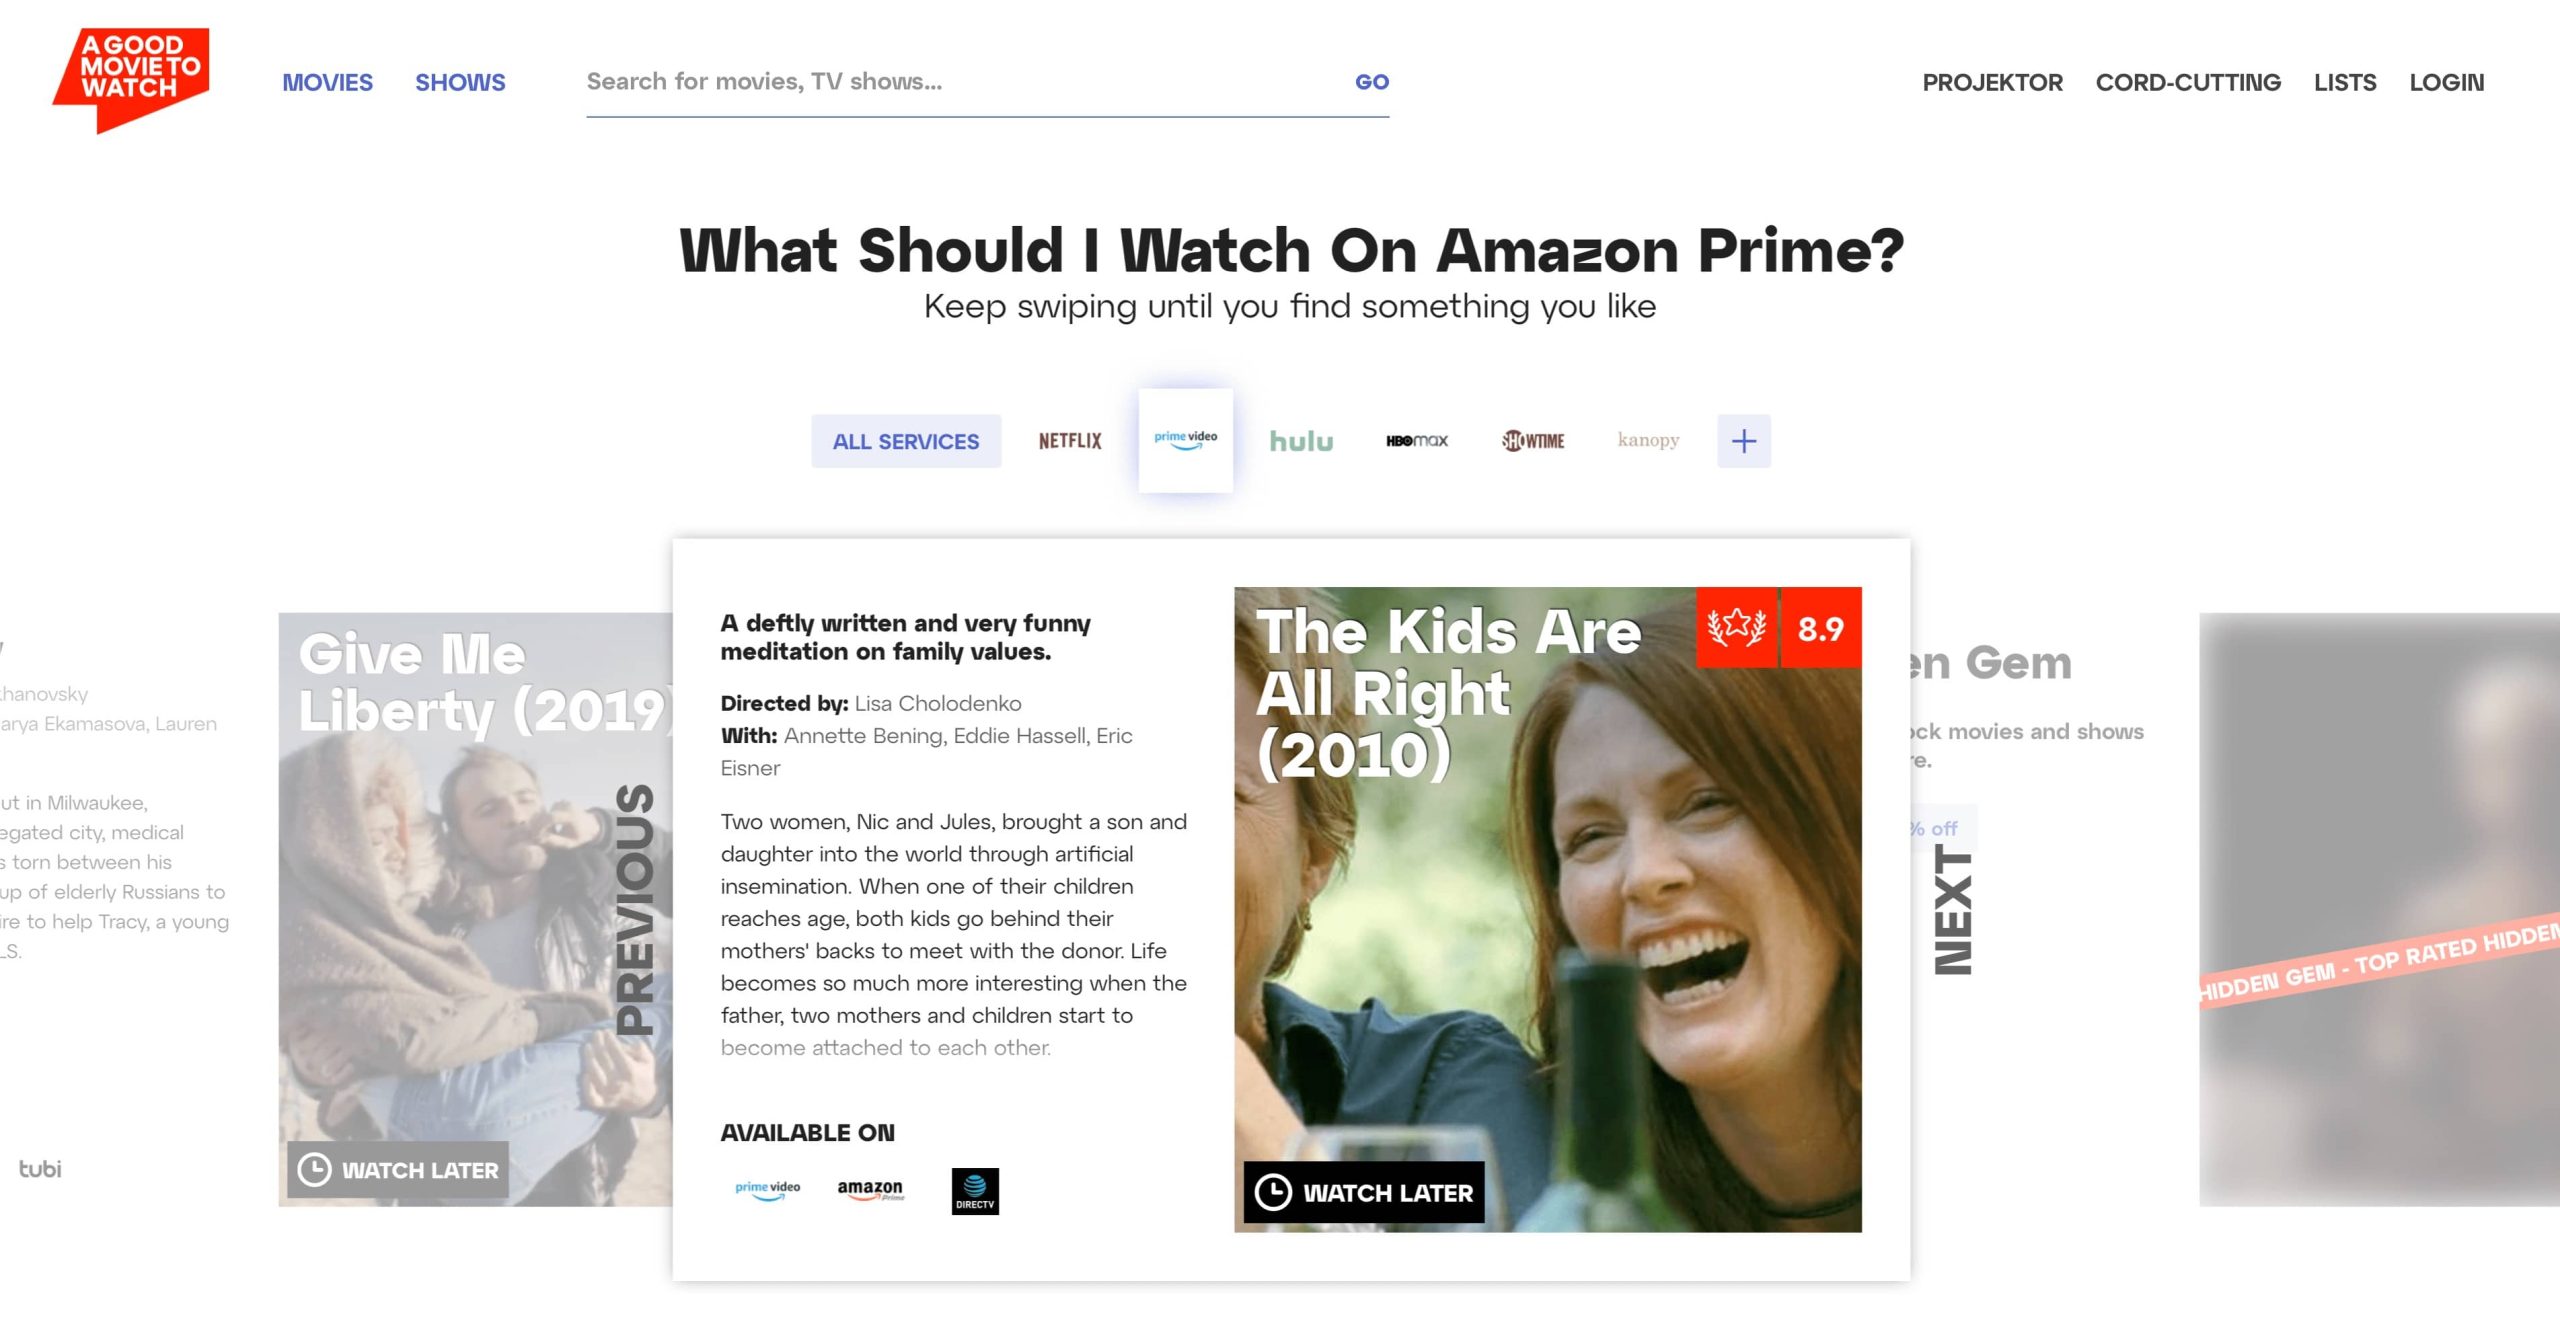
Task: Open the Login link
Action: click(2446, 82)
